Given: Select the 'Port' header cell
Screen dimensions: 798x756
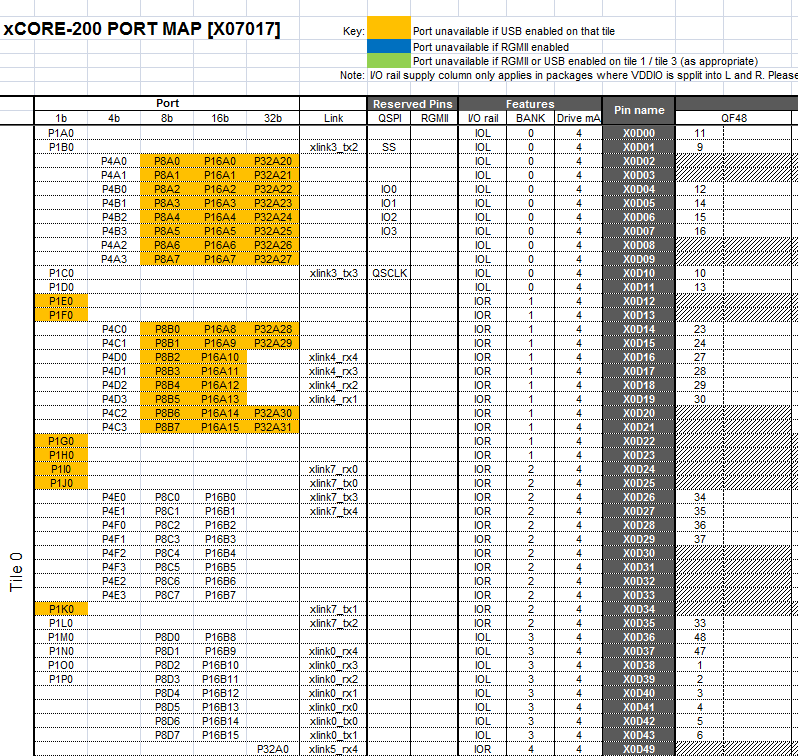Looking at the screenshot, I should [167, 103].
